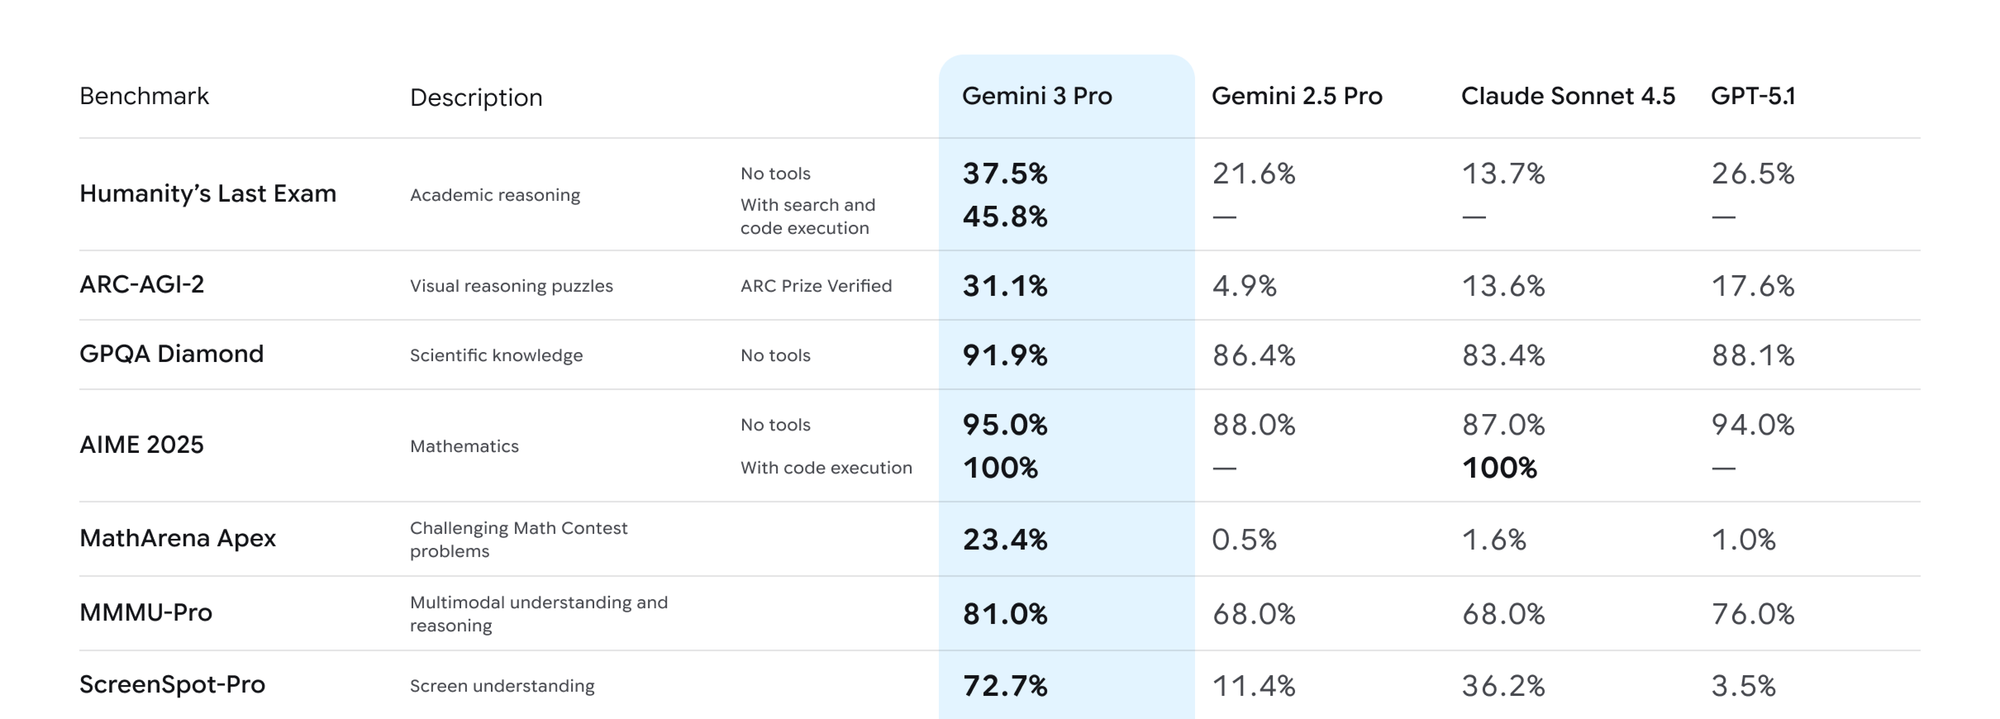Click the ARC-AGI-2 benchmark name
Image resolution: width=2000 pixels, height=719 pixels.
(142, 285)
